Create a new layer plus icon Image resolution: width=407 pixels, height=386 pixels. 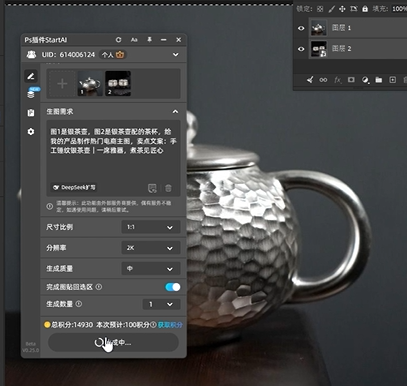(393, 80)
